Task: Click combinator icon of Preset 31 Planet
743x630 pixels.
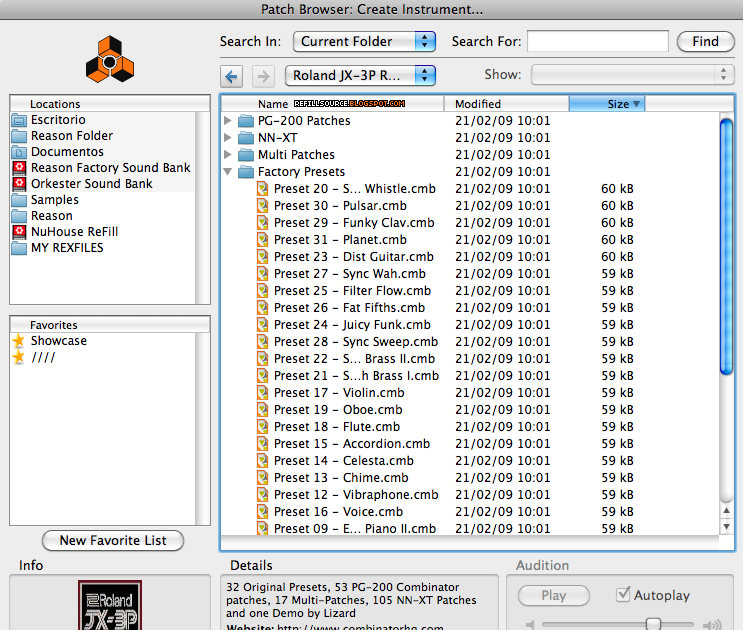Action: pyautogui.click(x=263, y=240)
